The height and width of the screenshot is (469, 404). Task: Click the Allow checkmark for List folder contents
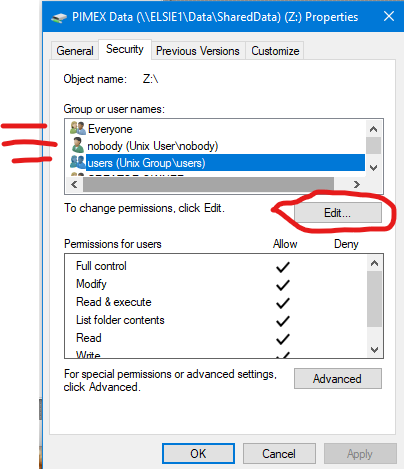tap(283, 321)
